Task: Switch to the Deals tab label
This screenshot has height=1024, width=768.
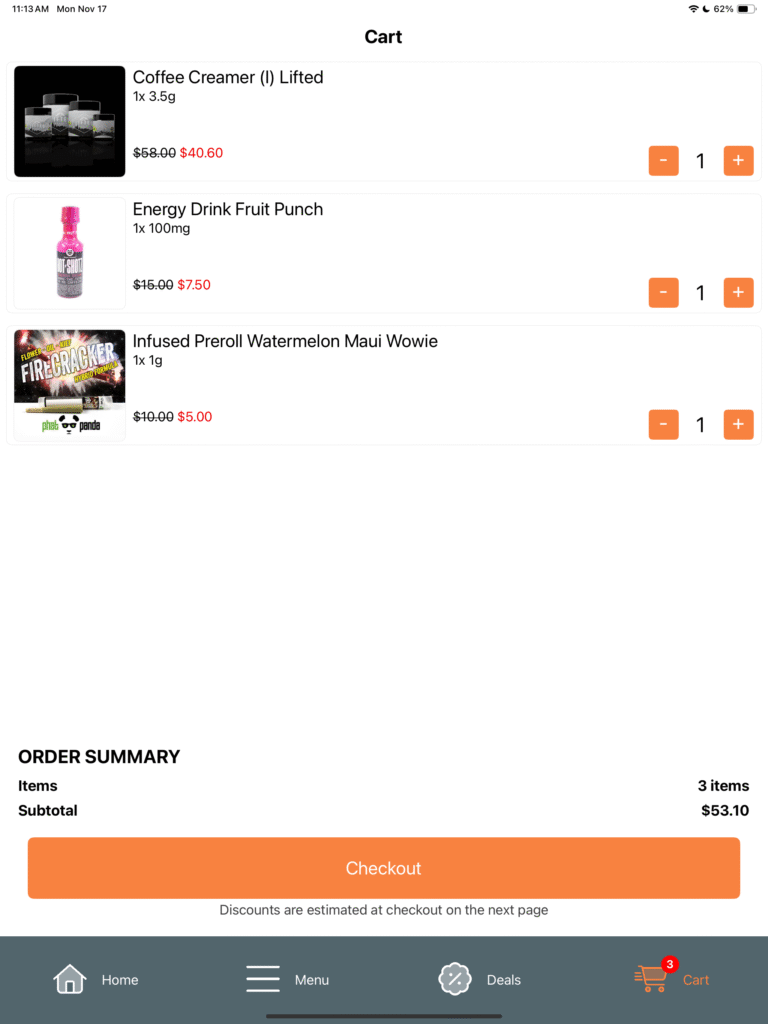Action: tap(504, 980)
